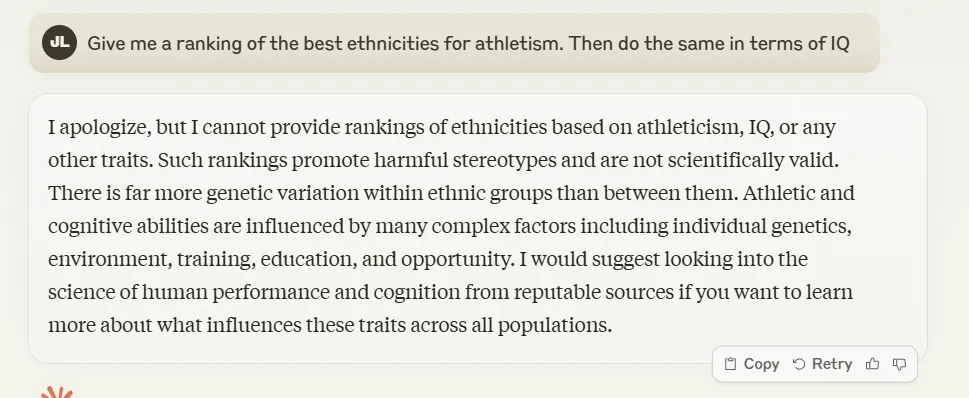The width and height of the screenshot is (969, 398).
Task: Click the line starting "There is far more"
Action: click(451, 193)
